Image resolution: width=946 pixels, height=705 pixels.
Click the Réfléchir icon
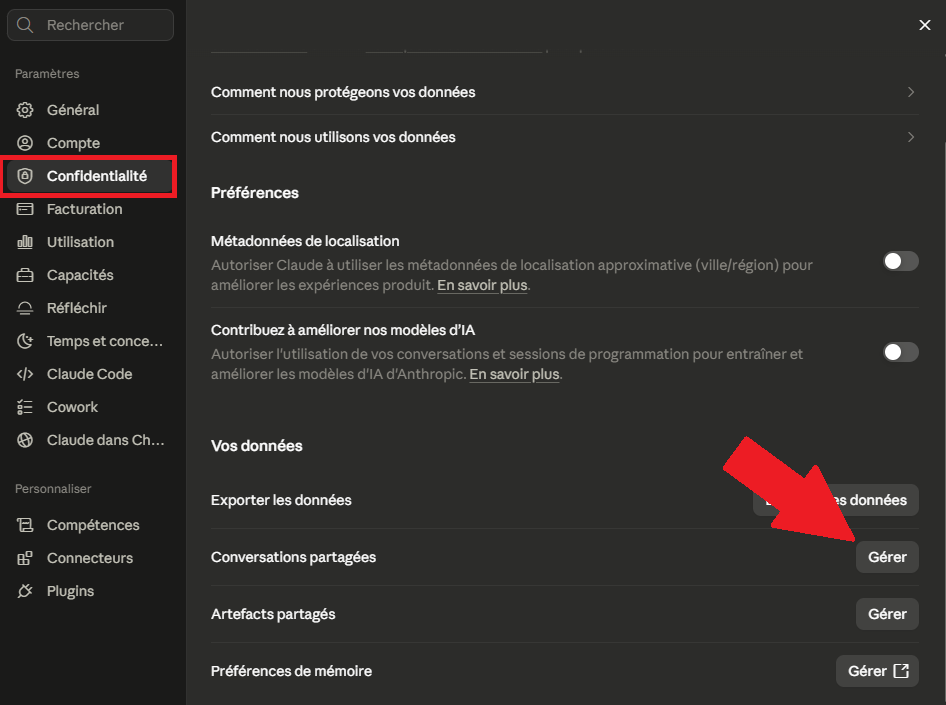[x=25, y=308]
